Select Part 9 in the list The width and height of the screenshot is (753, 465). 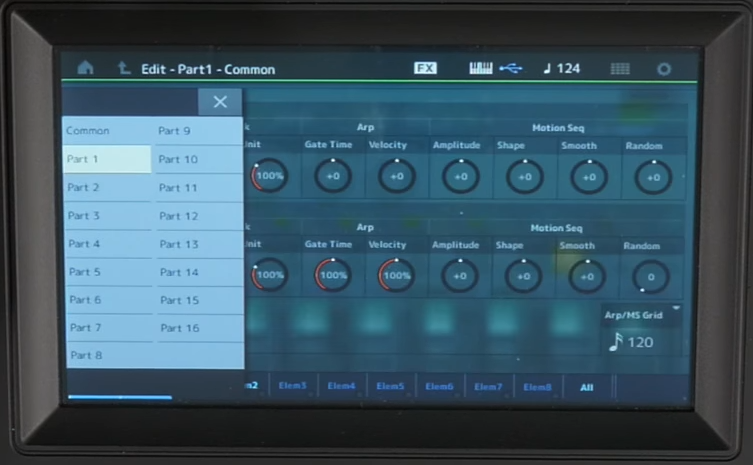tap(198, 131)
